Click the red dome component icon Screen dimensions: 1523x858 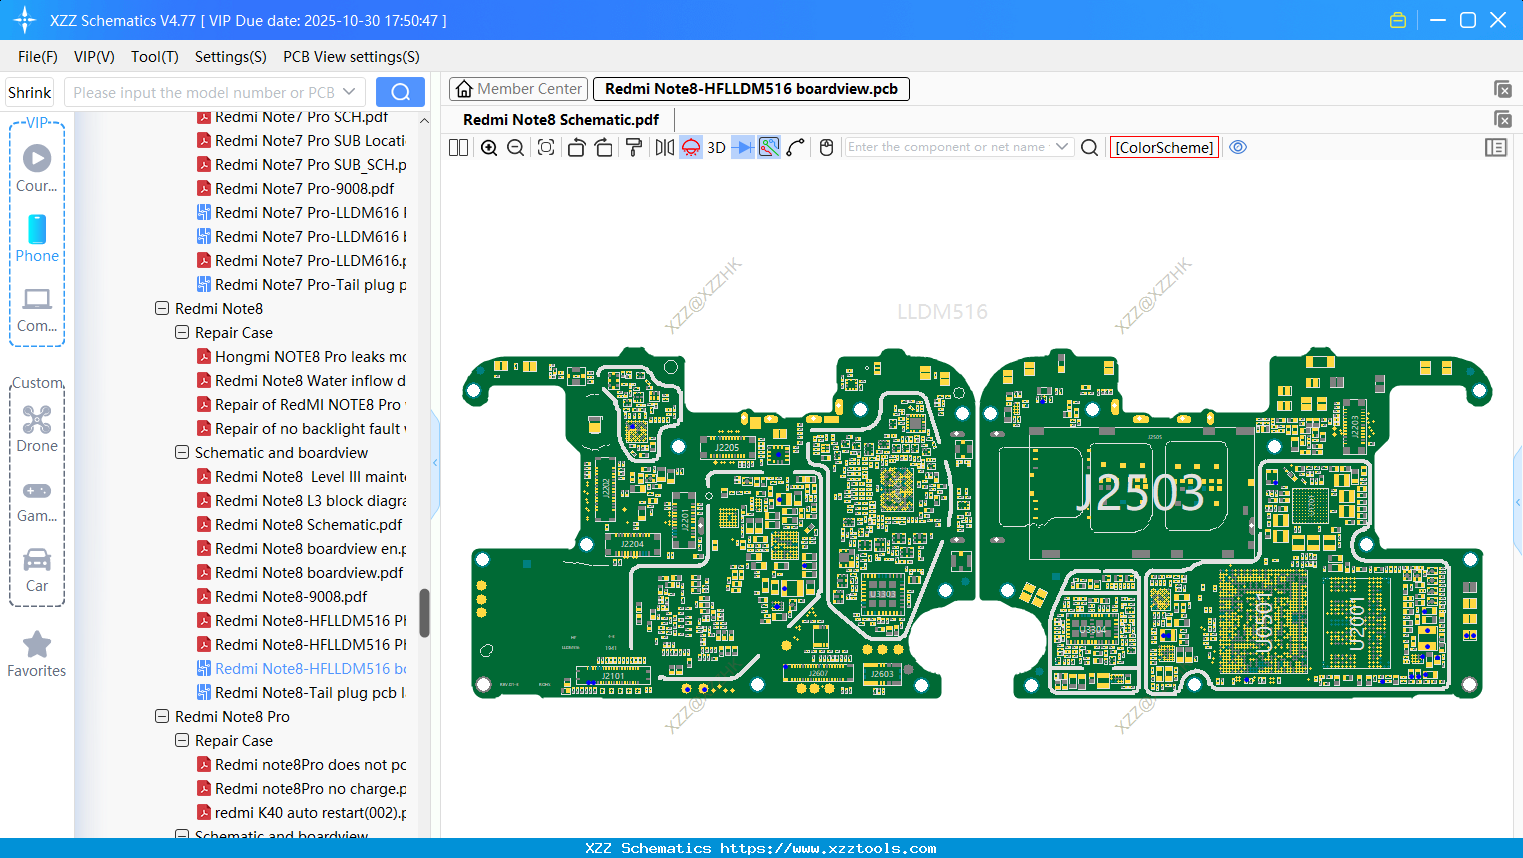[691, 147]
